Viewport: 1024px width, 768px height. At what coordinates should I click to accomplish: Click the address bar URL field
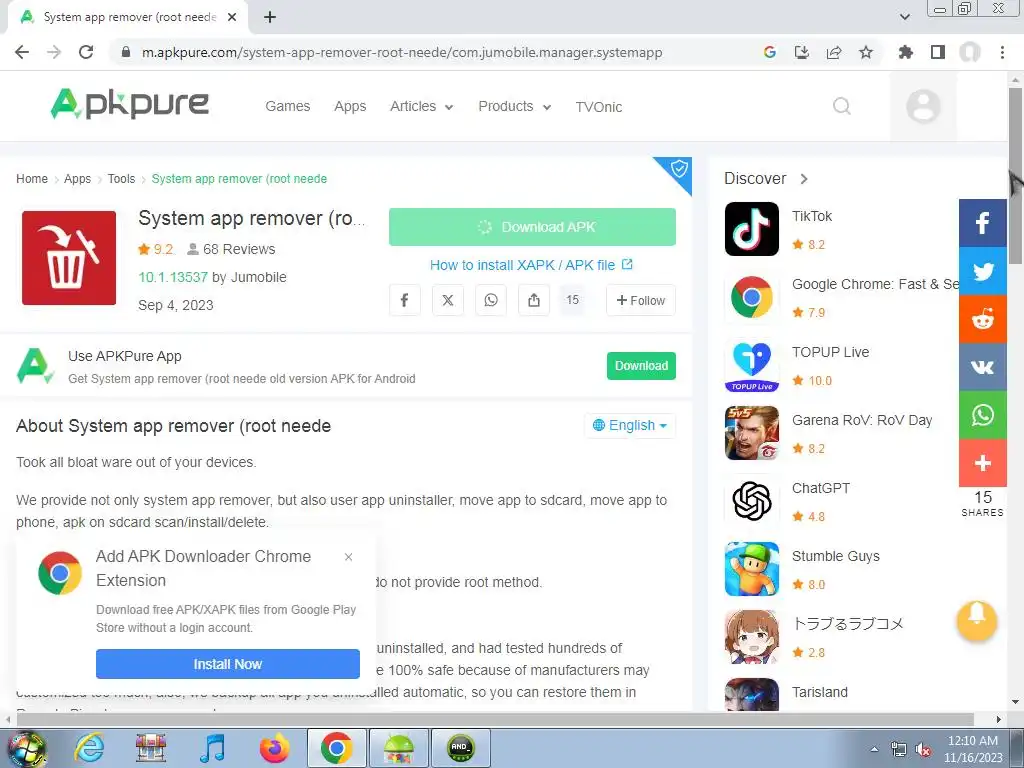[x=402, y=52]
